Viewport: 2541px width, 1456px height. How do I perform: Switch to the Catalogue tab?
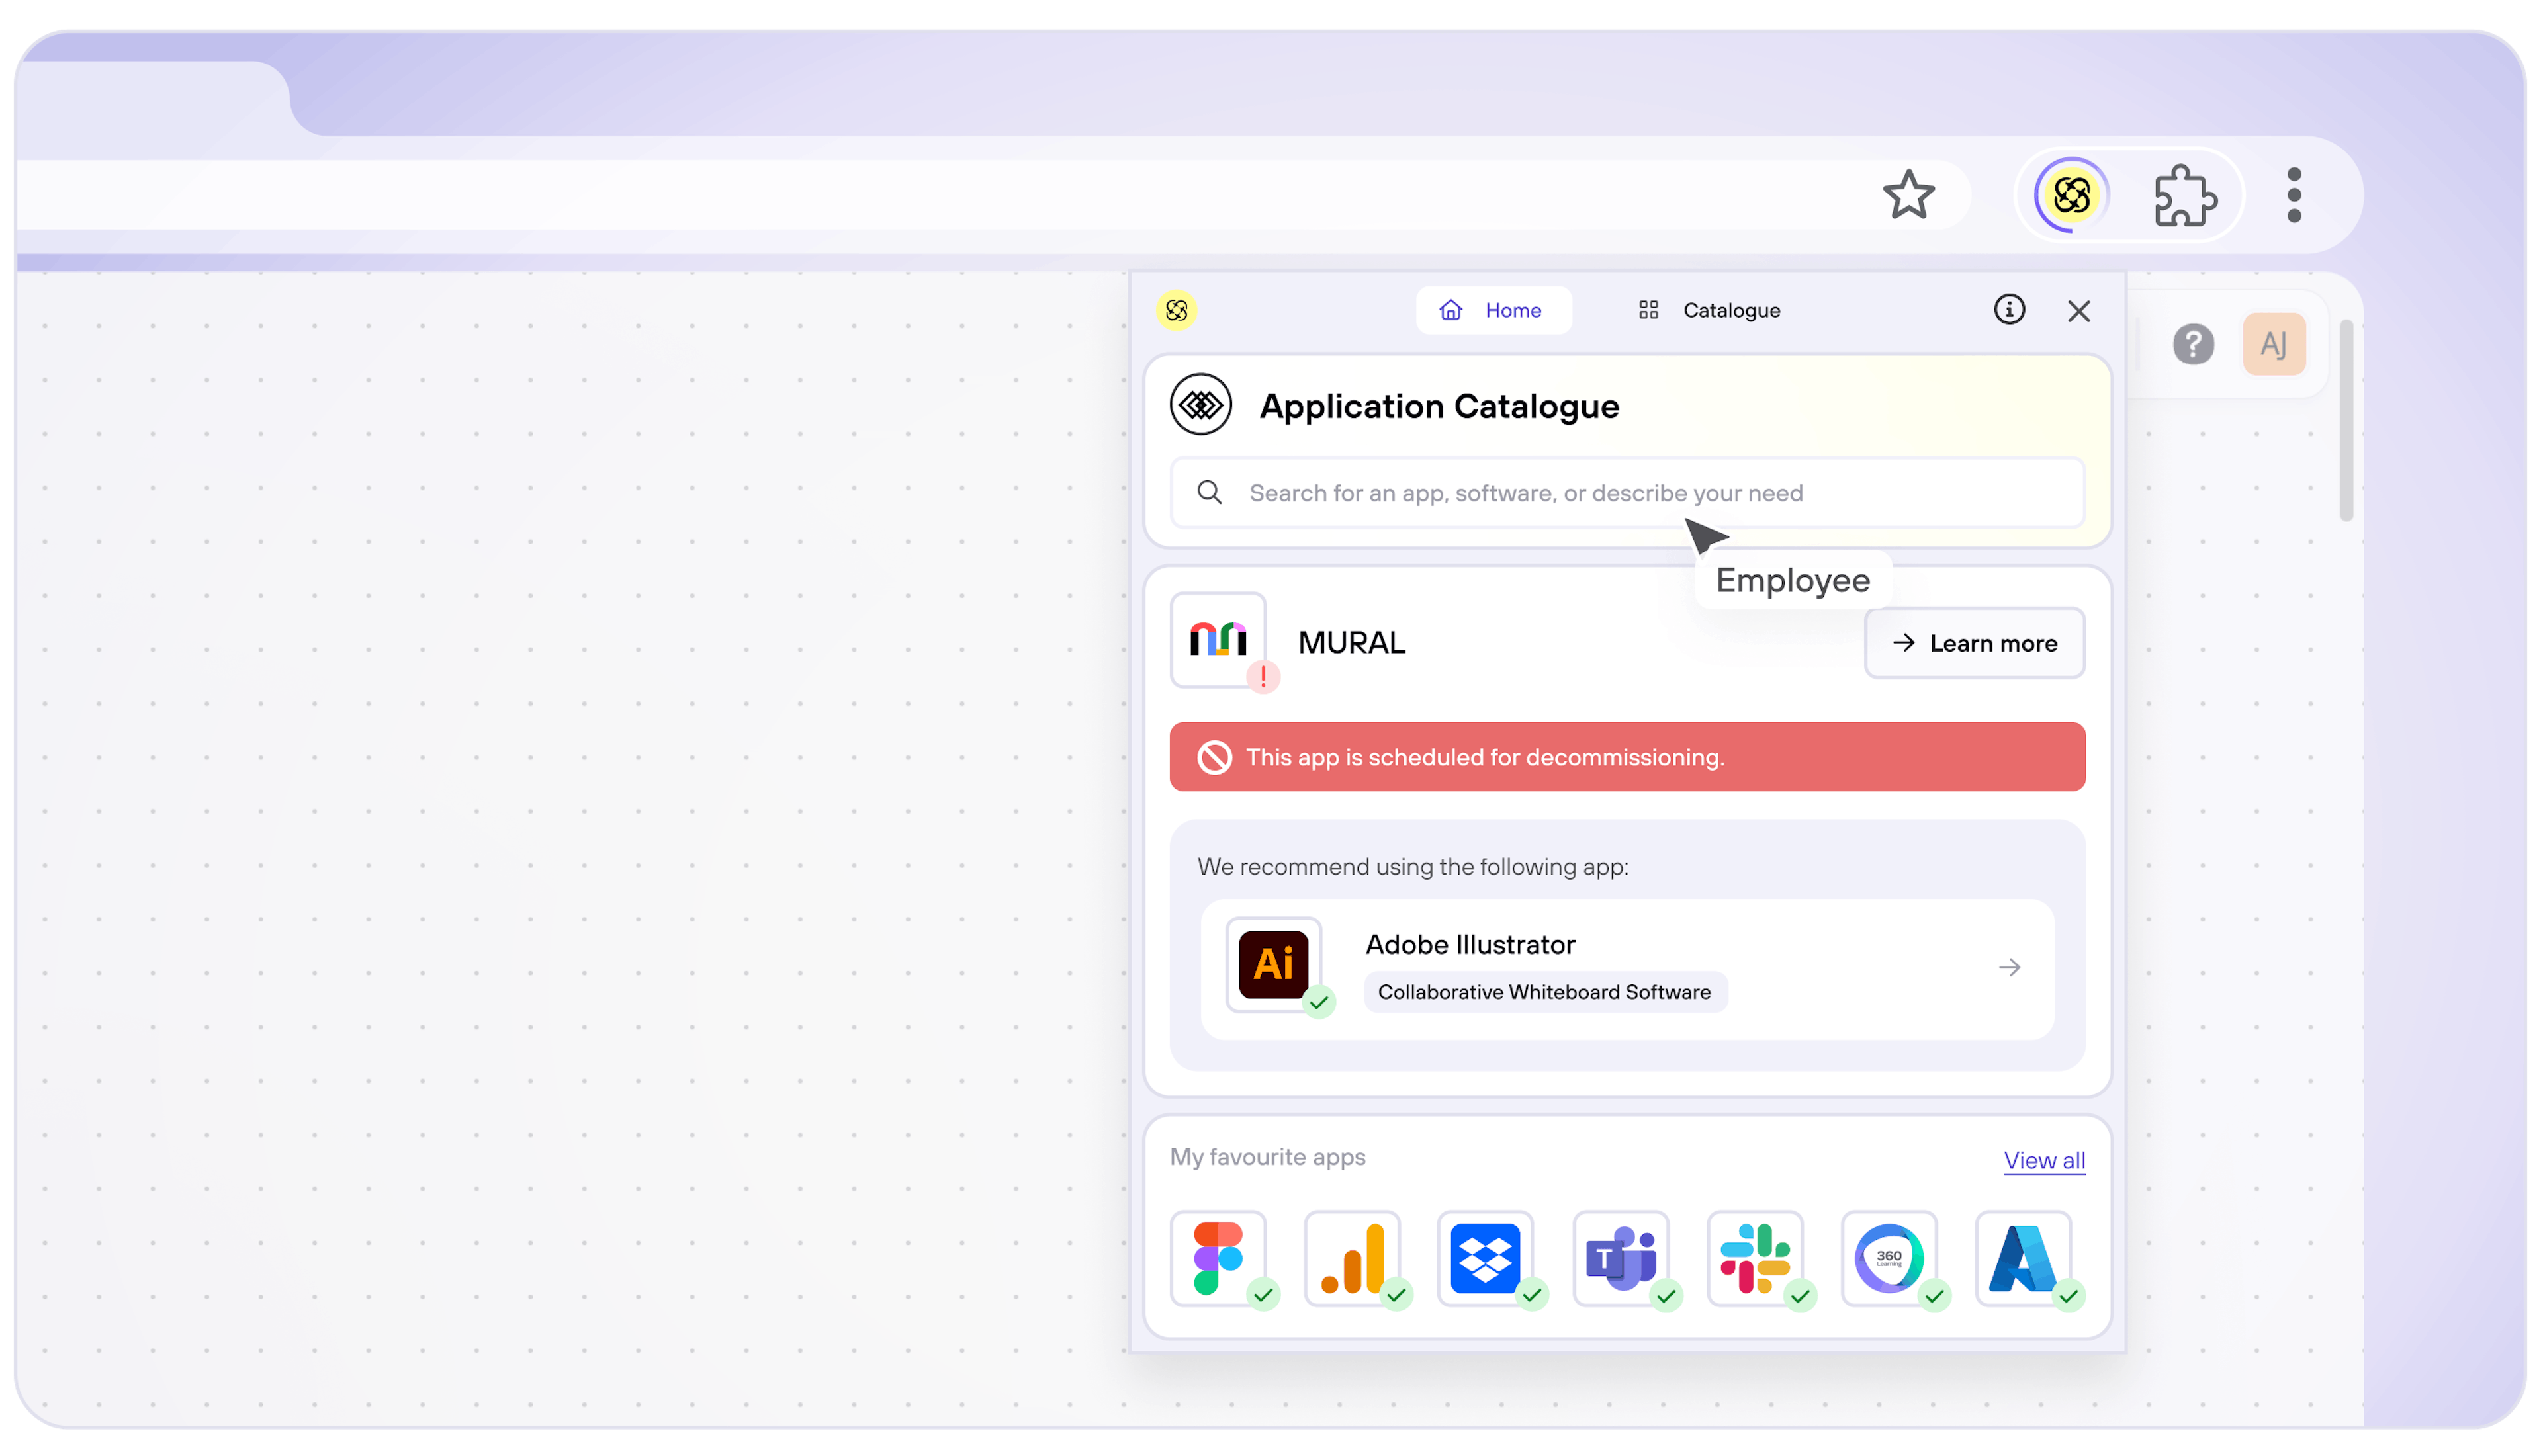(x=1710, y=310)
